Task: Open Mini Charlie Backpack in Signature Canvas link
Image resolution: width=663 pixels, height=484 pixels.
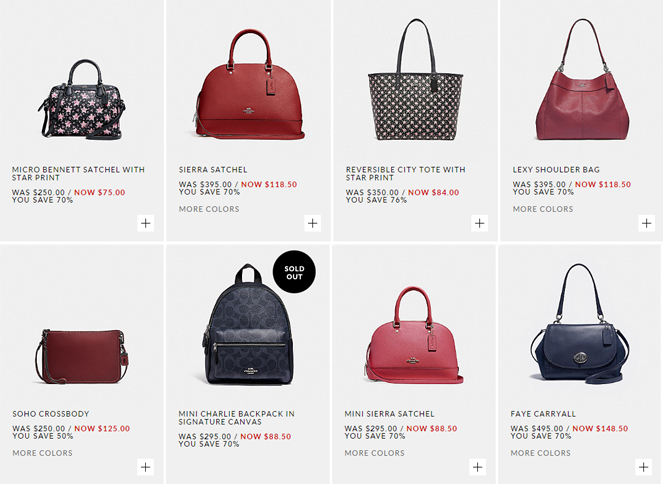Action: tap(236, 418)
